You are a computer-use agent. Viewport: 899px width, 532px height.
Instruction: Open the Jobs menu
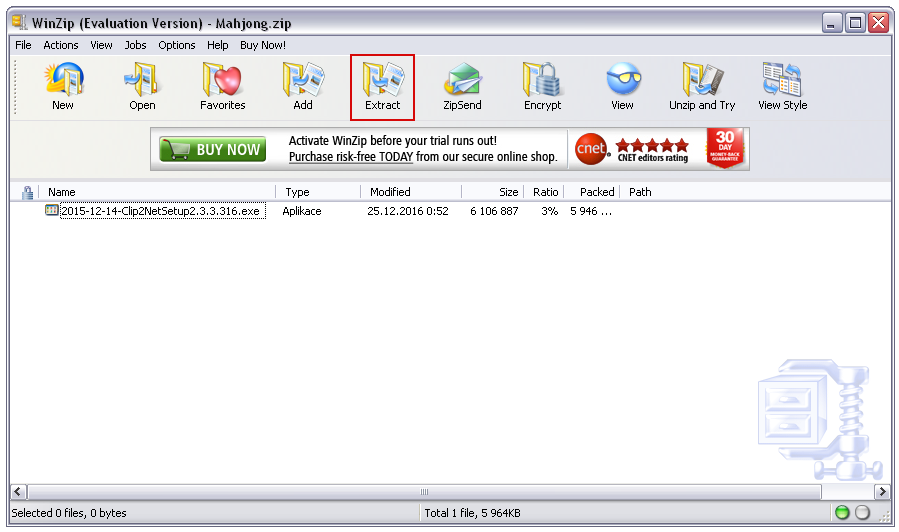135,45
